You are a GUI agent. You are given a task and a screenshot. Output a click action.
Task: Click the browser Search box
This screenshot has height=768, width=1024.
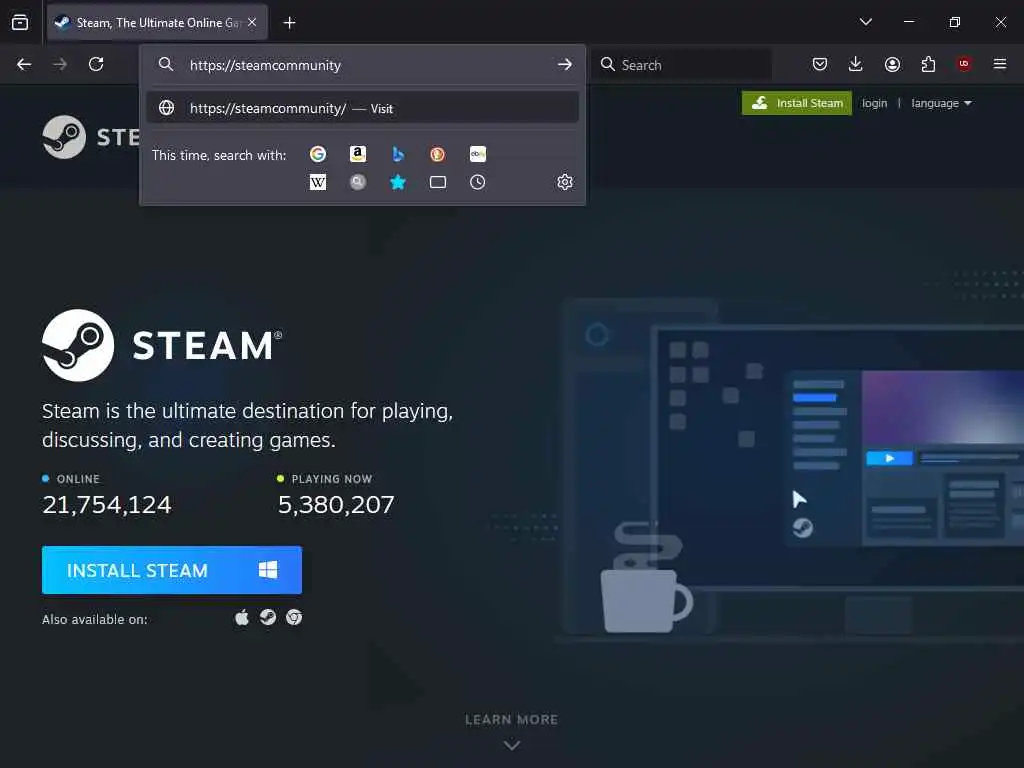(x=682, y=65)
